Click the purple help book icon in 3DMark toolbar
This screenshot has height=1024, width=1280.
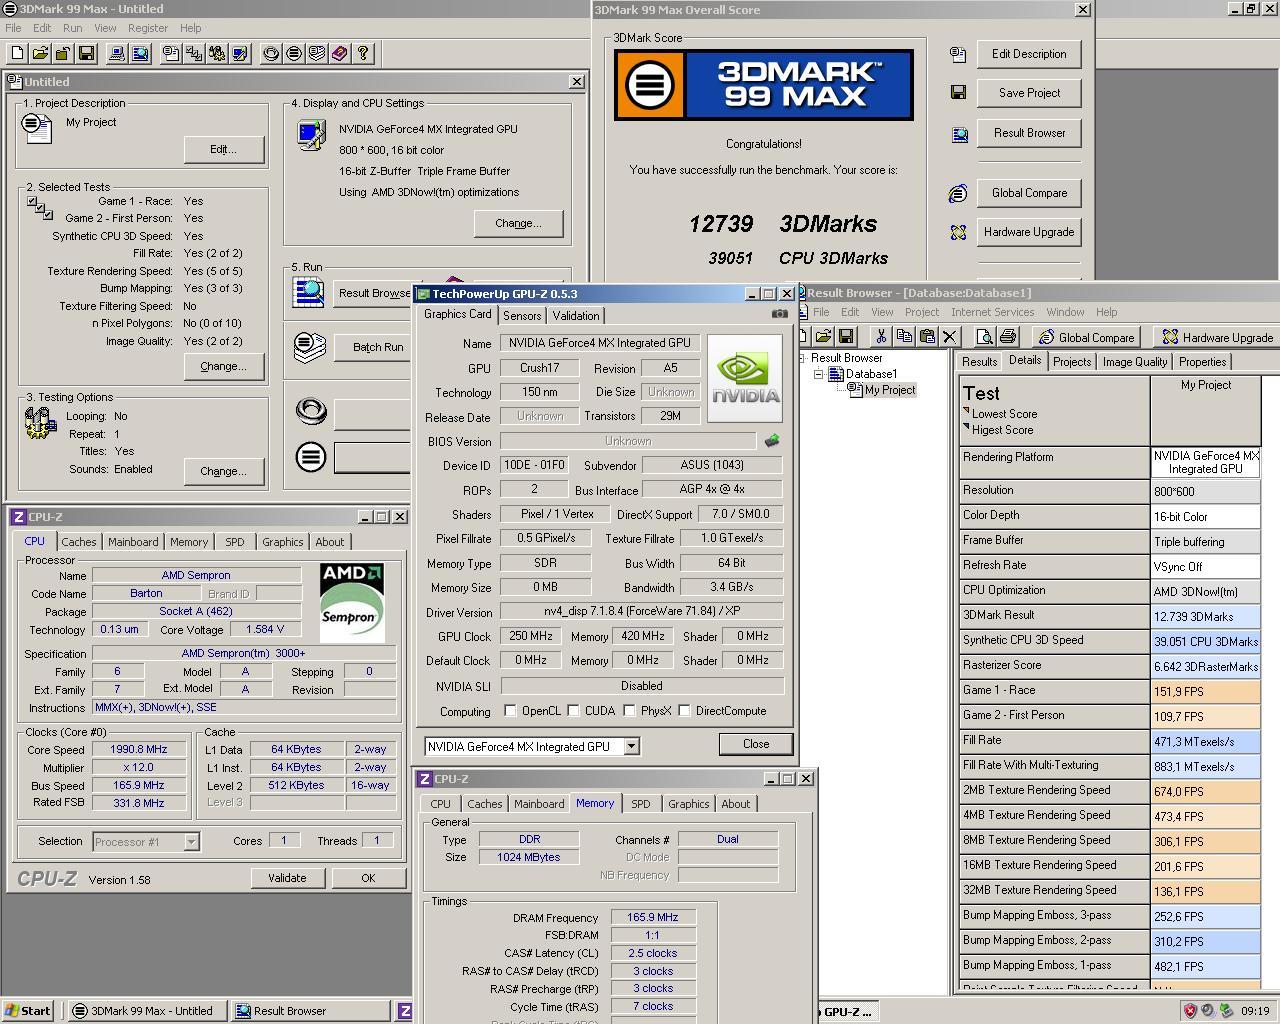(x=340, y=53)
